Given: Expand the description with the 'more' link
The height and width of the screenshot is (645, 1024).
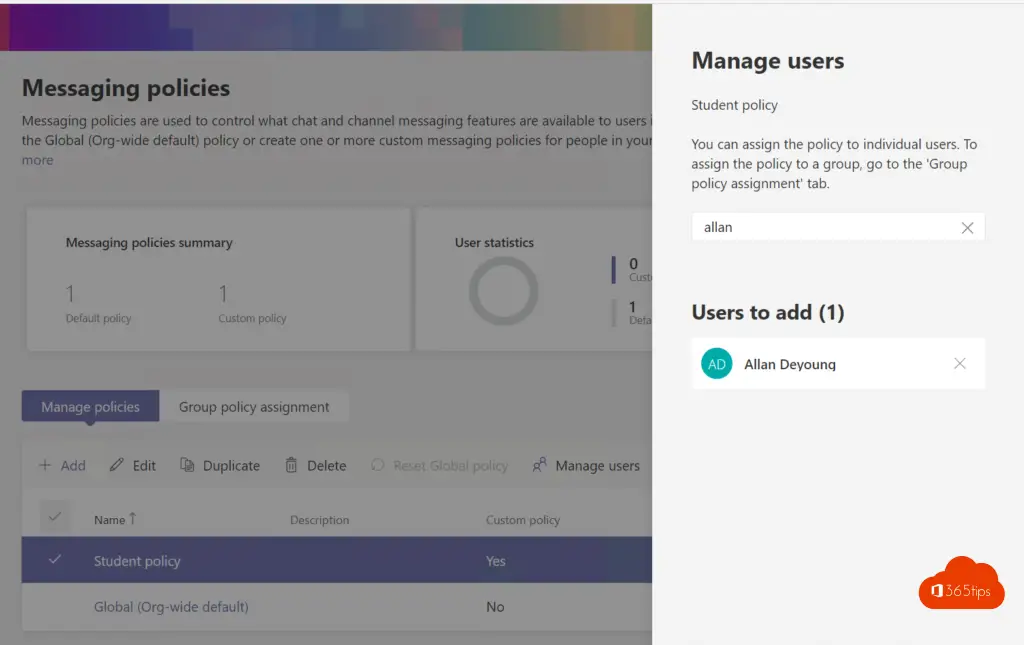Looking at the screenshot, I should (x=38, y=160).
